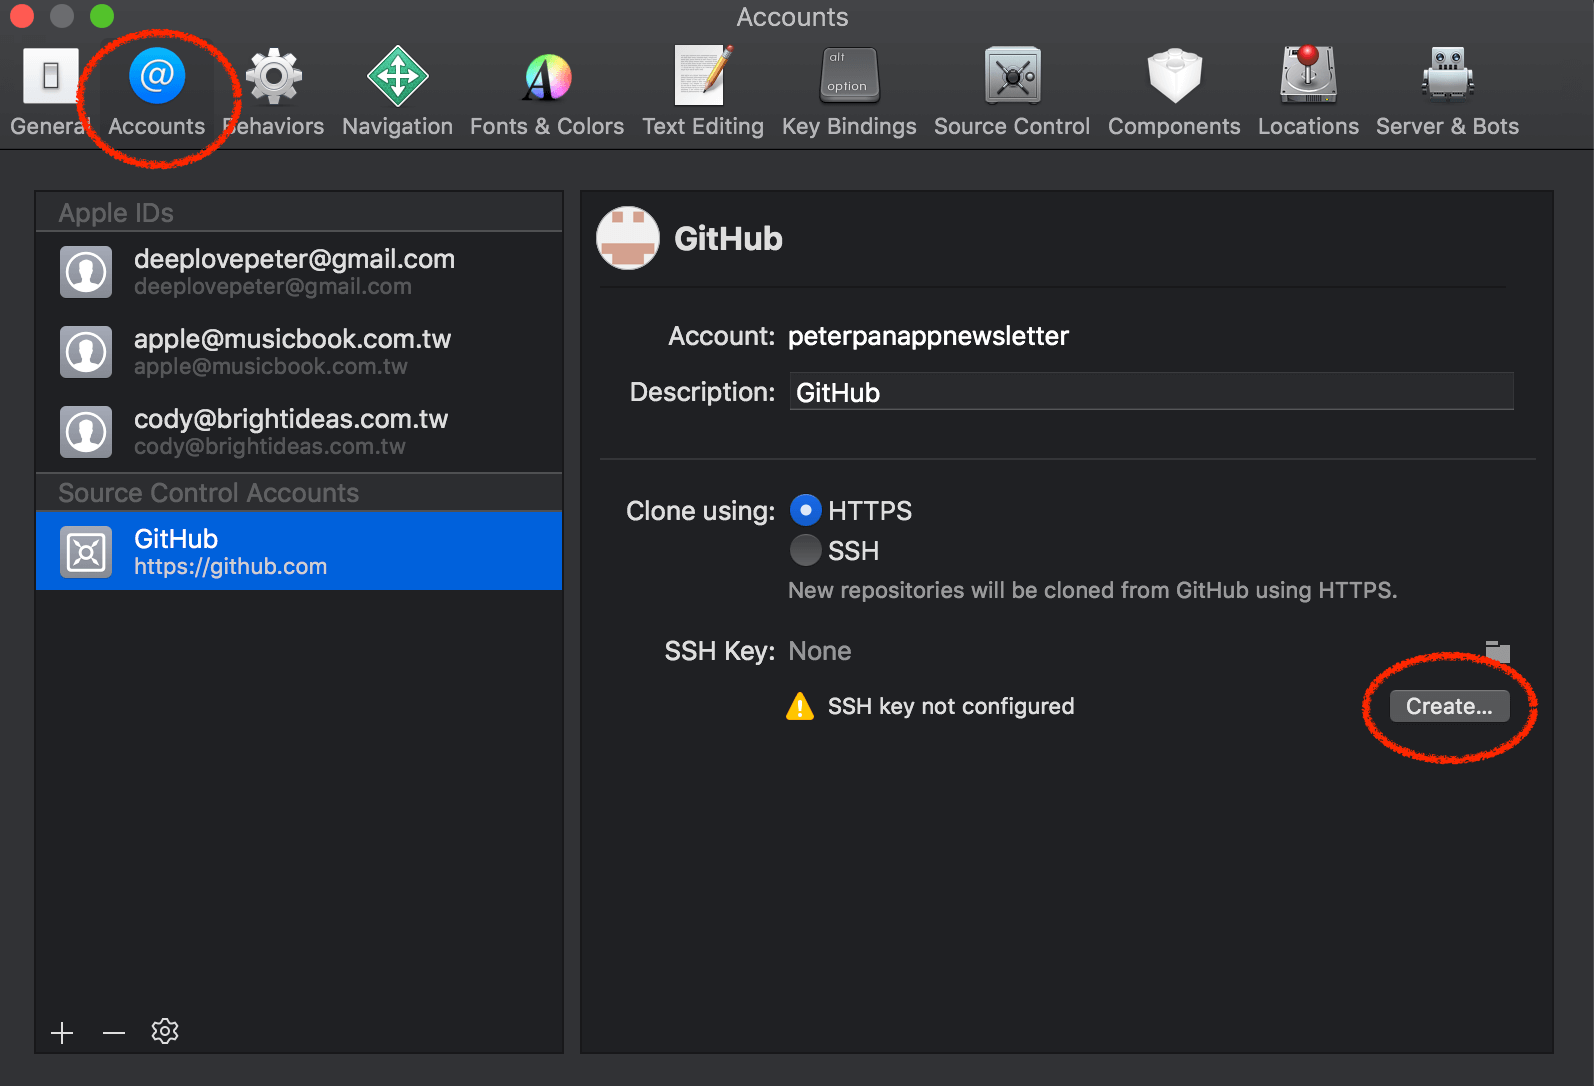
Task: Select cody@brightideas.com.tw Apple ID
Action: coord(299,432)
